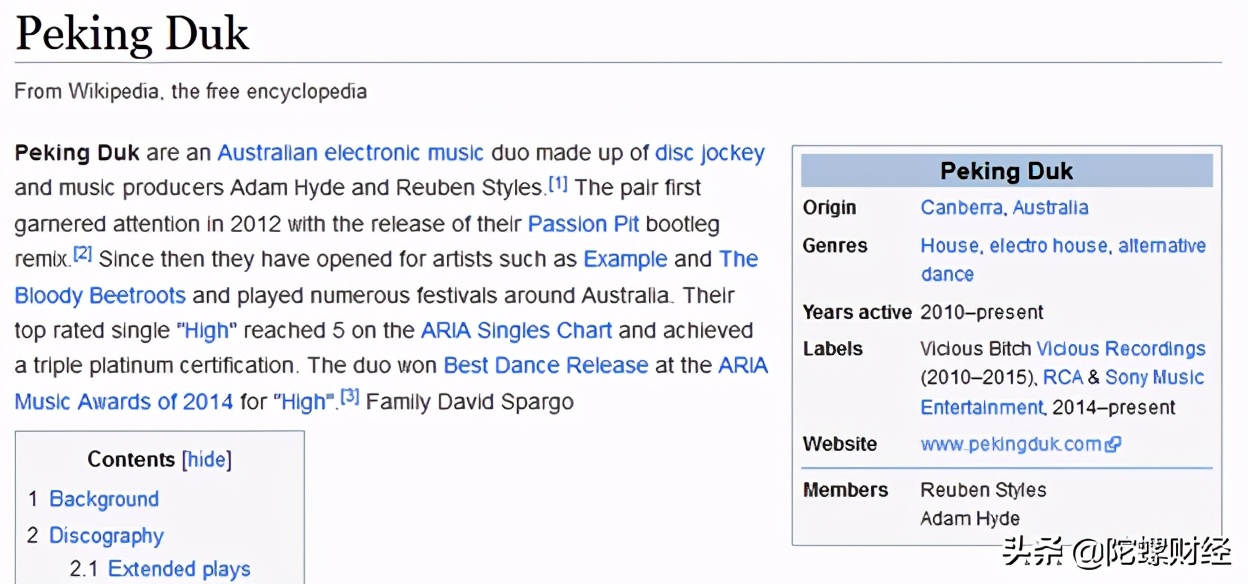Open the ARIA Singles Chart link
Viewport: 1248px width, 584px height.
(x=516, y=330)
